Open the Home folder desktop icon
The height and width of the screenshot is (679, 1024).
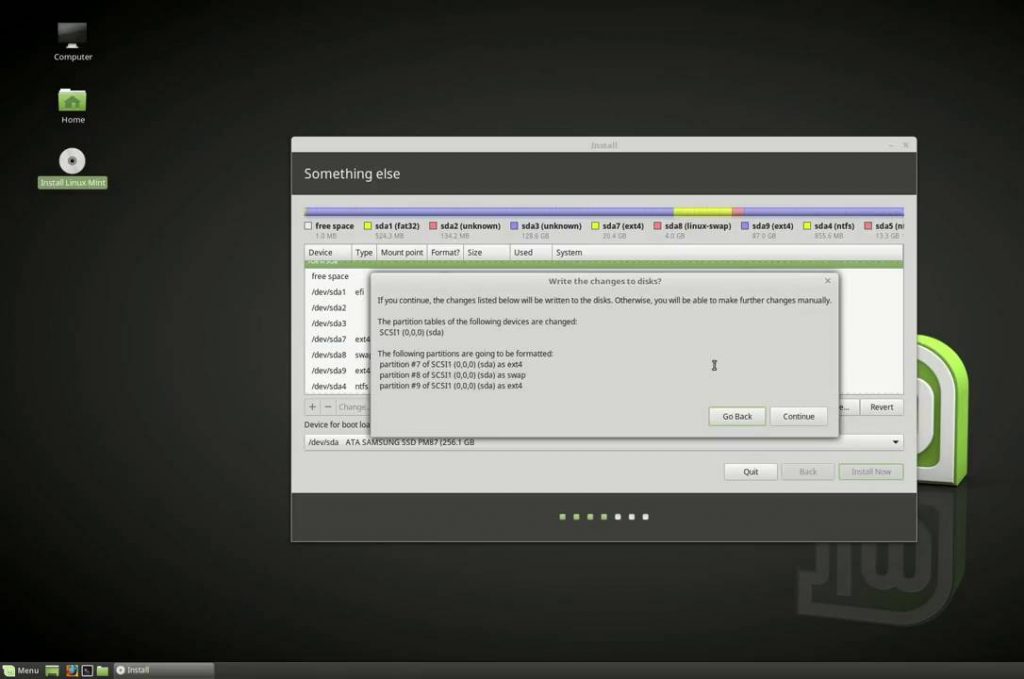[72, 106]
